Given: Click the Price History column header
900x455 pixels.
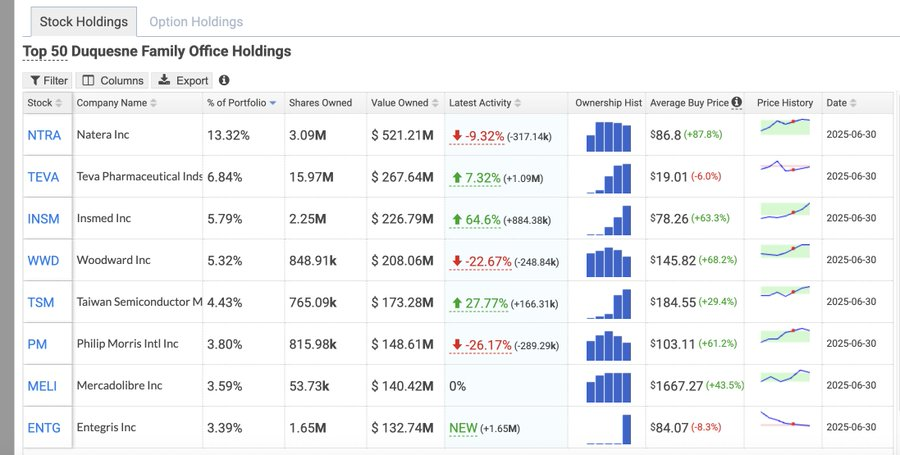Looking at the screenshot, I should point(785,103).
